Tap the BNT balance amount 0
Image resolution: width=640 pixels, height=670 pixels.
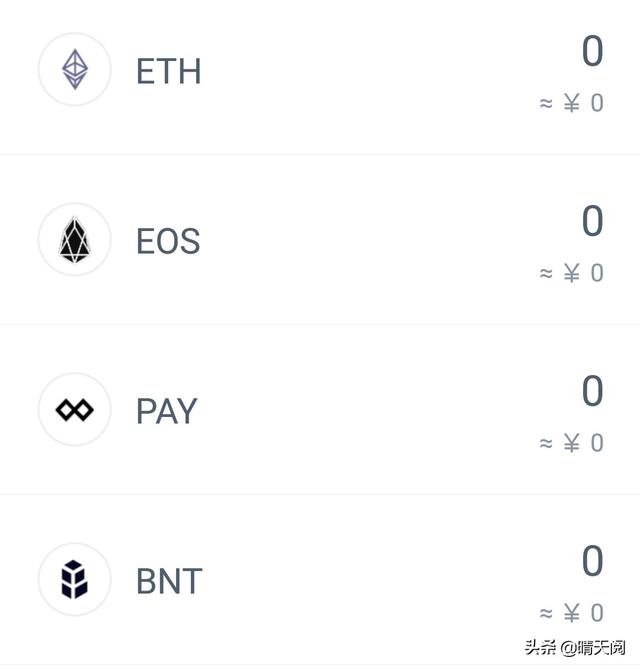click(x=592, y=561)
